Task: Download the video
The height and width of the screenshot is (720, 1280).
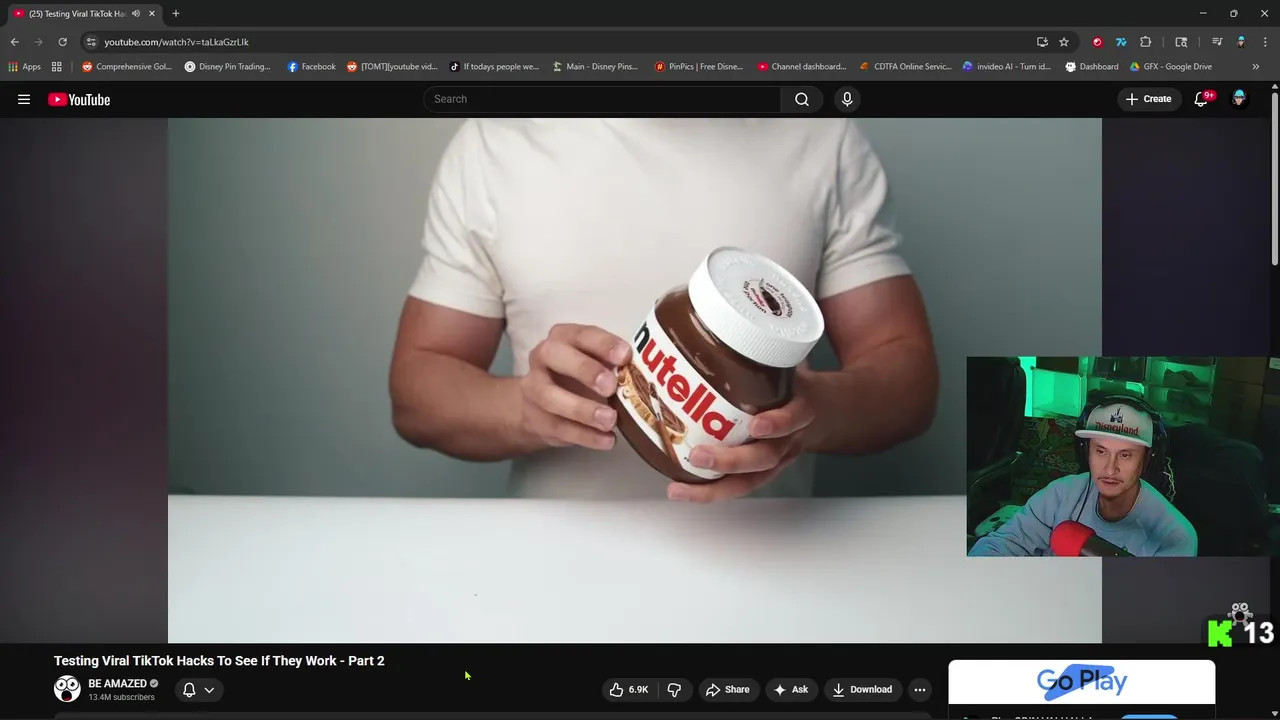Action: pyautogui.click(x=862, y=689)
